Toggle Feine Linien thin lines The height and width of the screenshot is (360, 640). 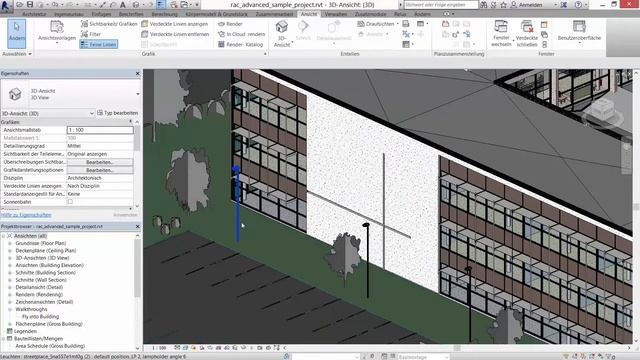pyautogui.click(x=99, y=44)
